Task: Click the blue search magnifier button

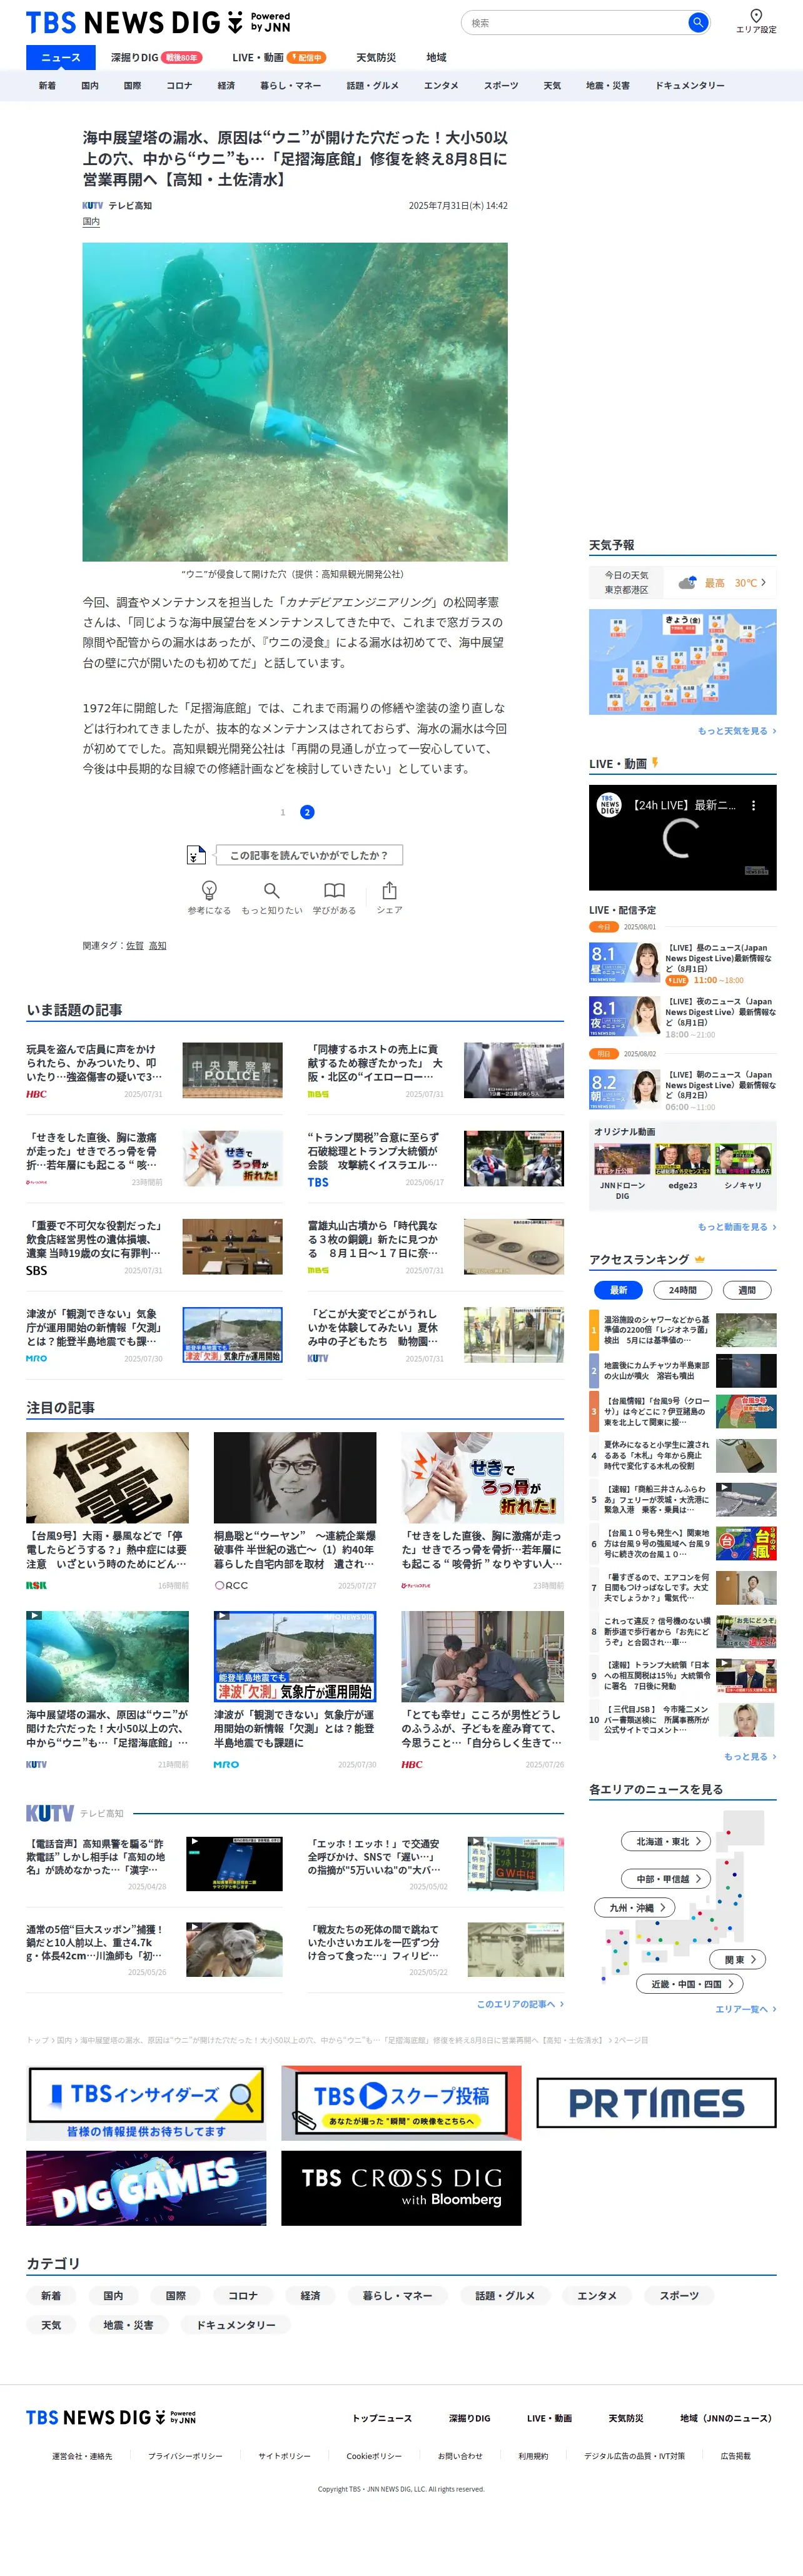Action: coord(697,22)
